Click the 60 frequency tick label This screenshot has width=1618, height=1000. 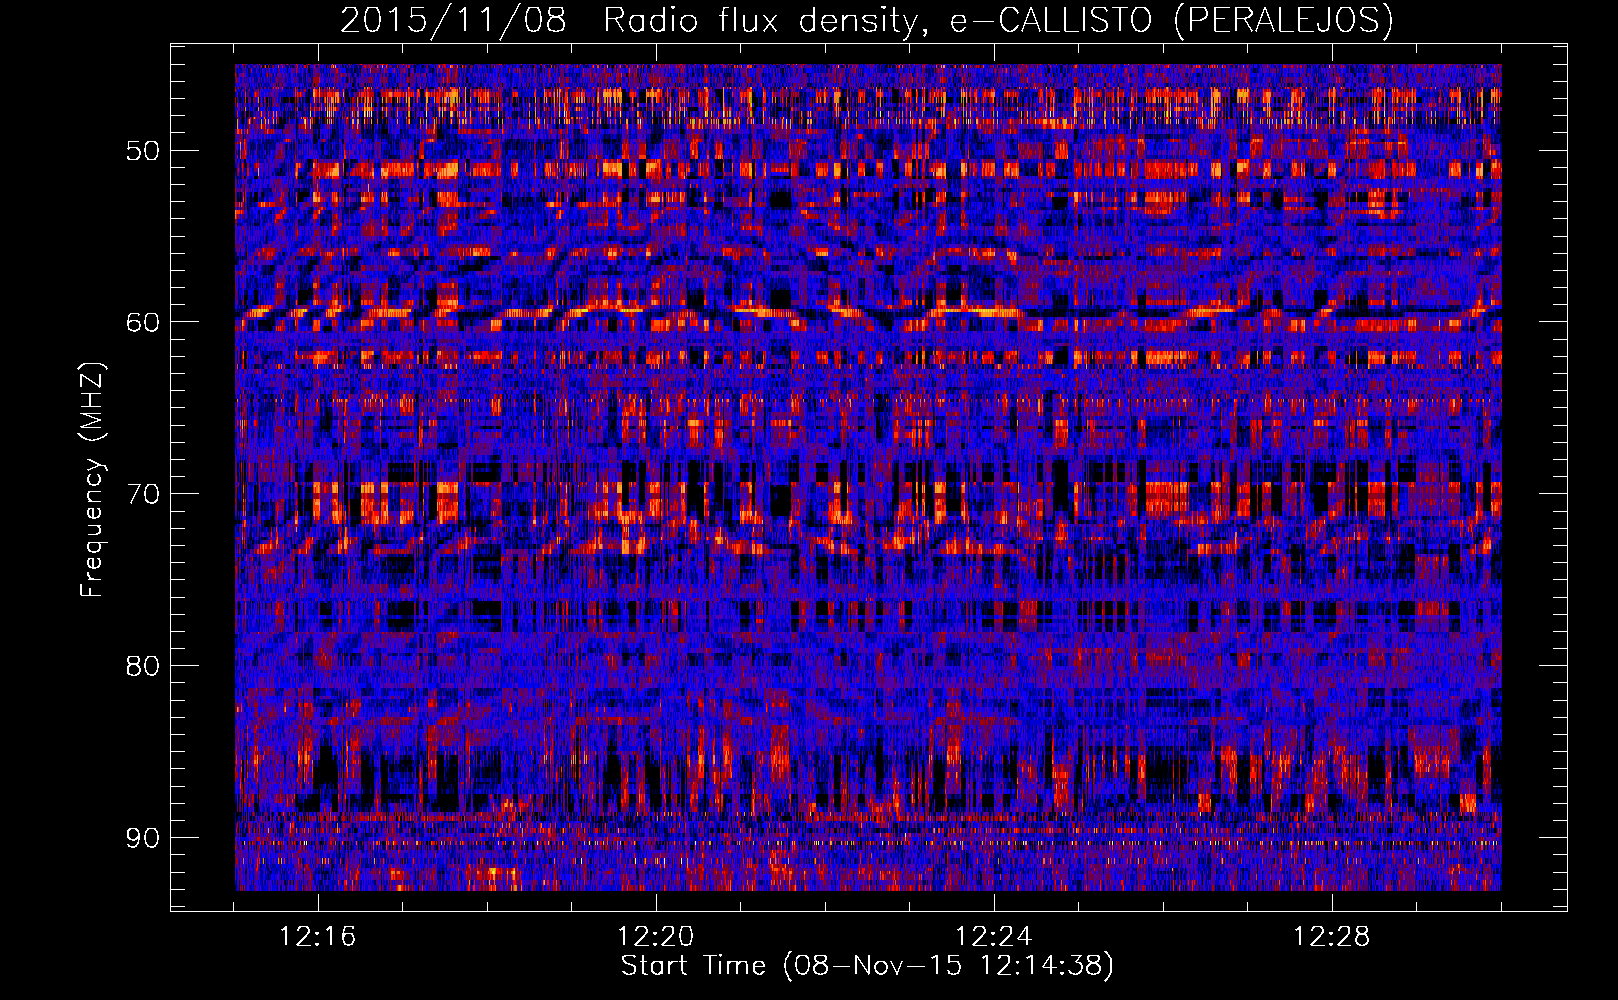click(x=142, y=322)
